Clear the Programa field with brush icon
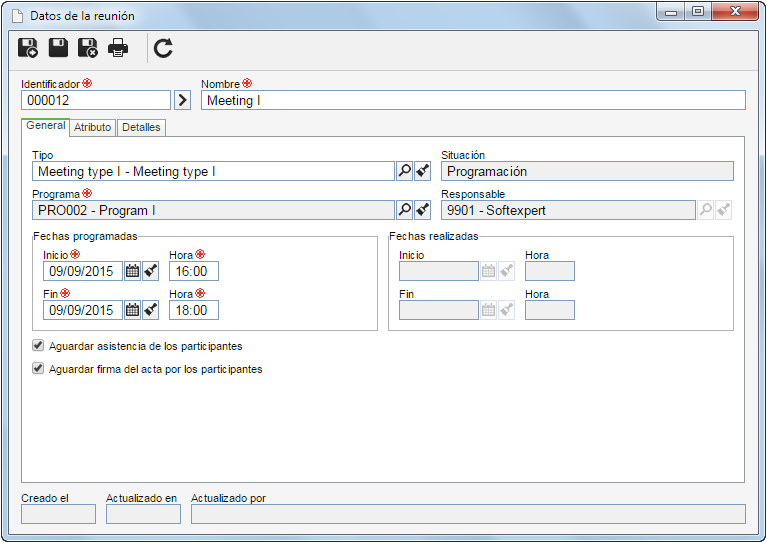 [x=423, y=210]
